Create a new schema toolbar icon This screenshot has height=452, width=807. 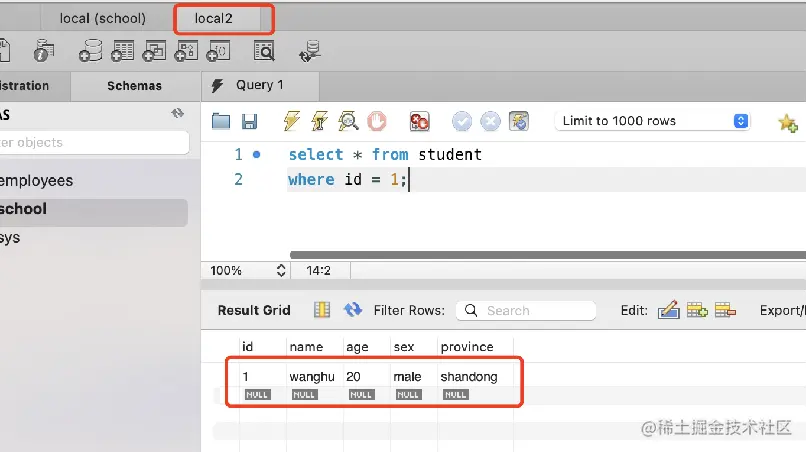pos(90,50)
